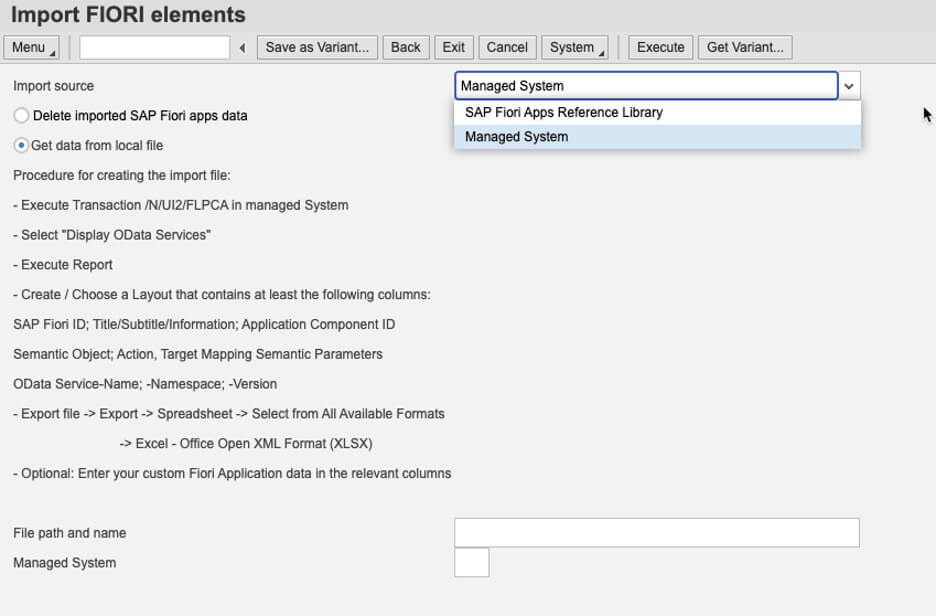Click the Execute button
The height and width of the screenshot is (616, 936).
pos(661,48)
